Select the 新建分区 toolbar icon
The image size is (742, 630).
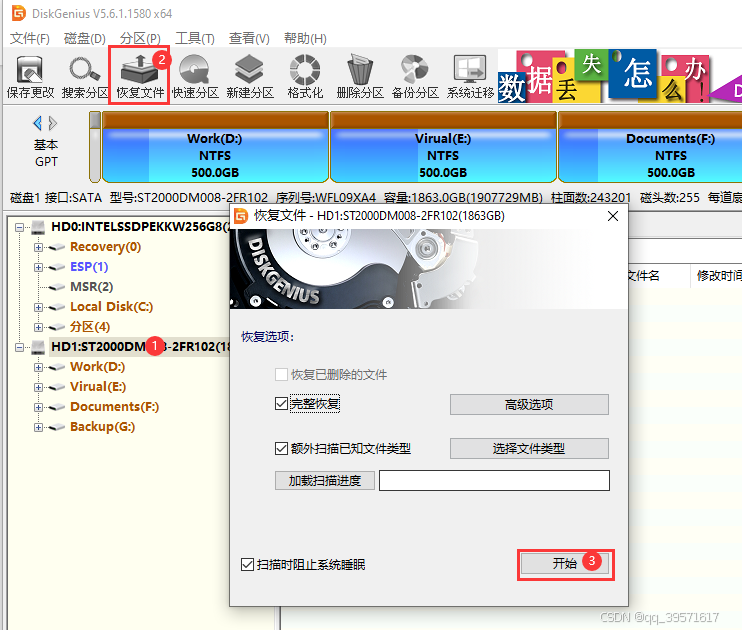(x=250, y=77)
